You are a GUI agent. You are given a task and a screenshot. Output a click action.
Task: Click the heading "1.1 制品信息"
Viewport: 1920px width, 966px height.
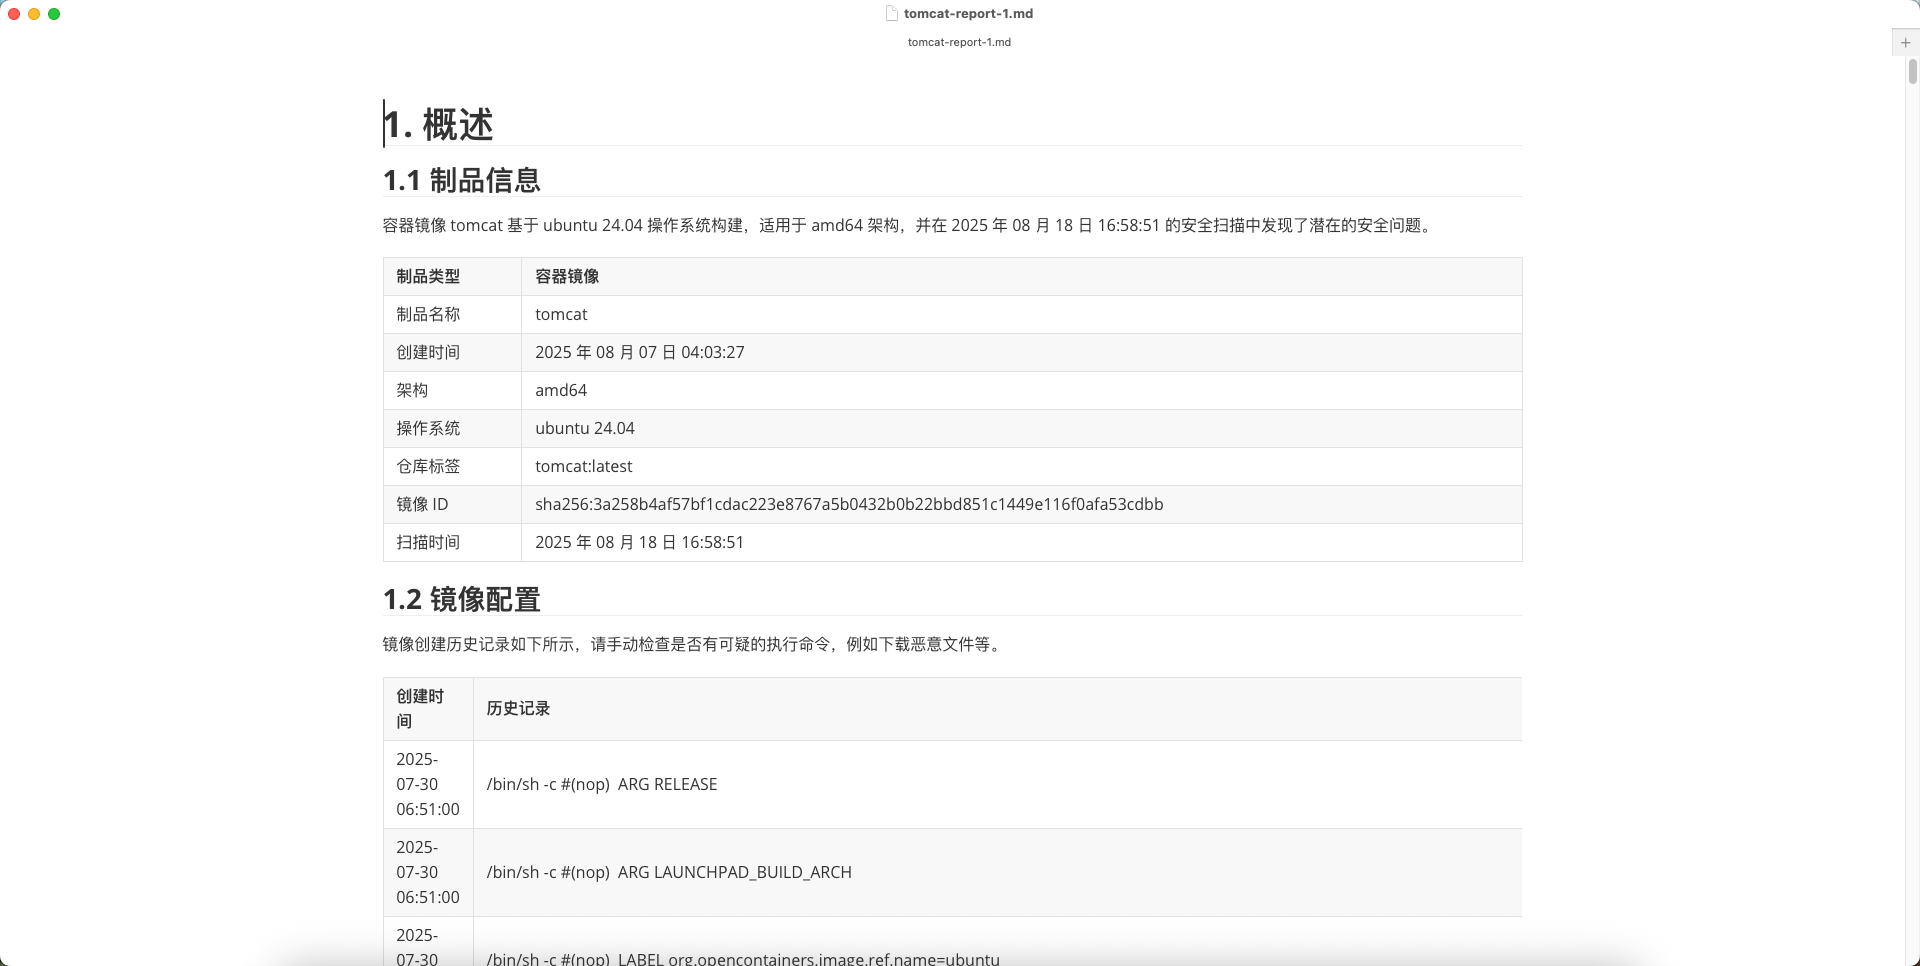pos(462,180)
